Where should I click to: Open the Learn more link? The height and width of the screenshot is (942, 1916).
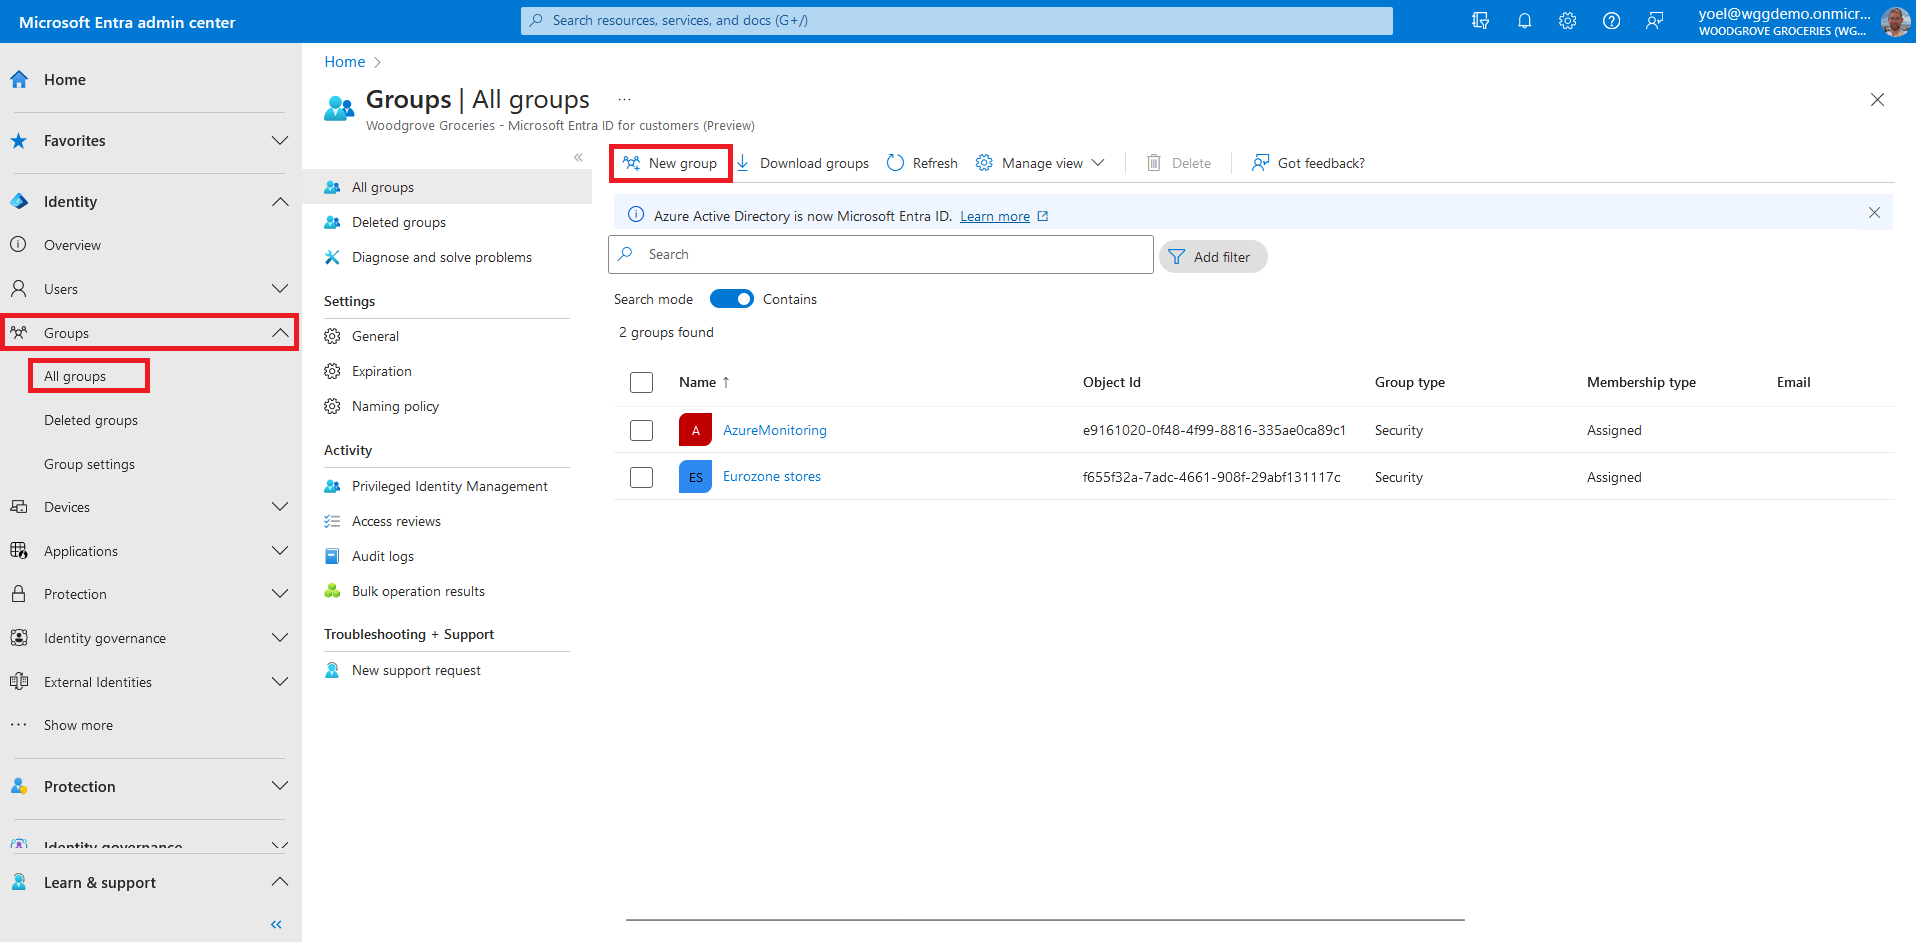994,216
